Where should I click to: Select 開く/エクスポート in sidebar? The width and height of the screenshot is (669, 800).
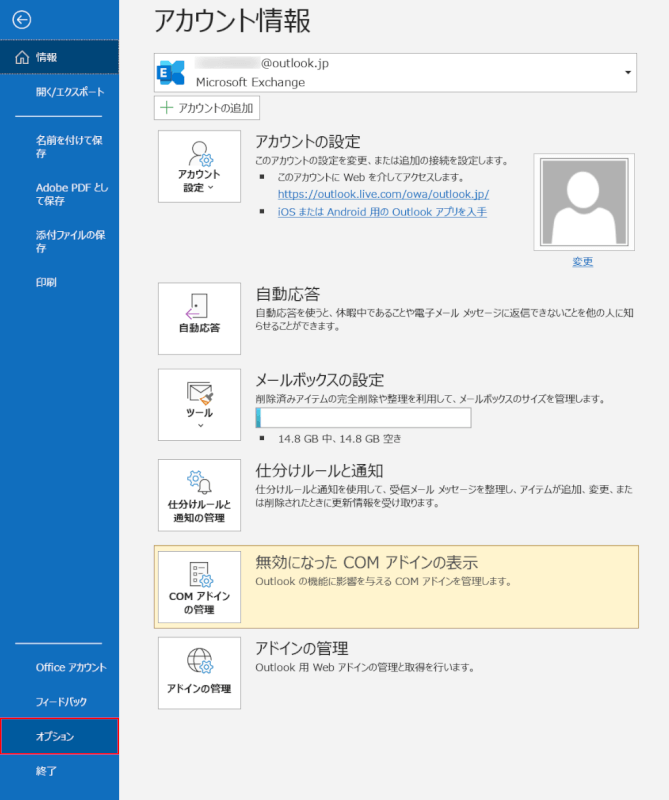69,92
